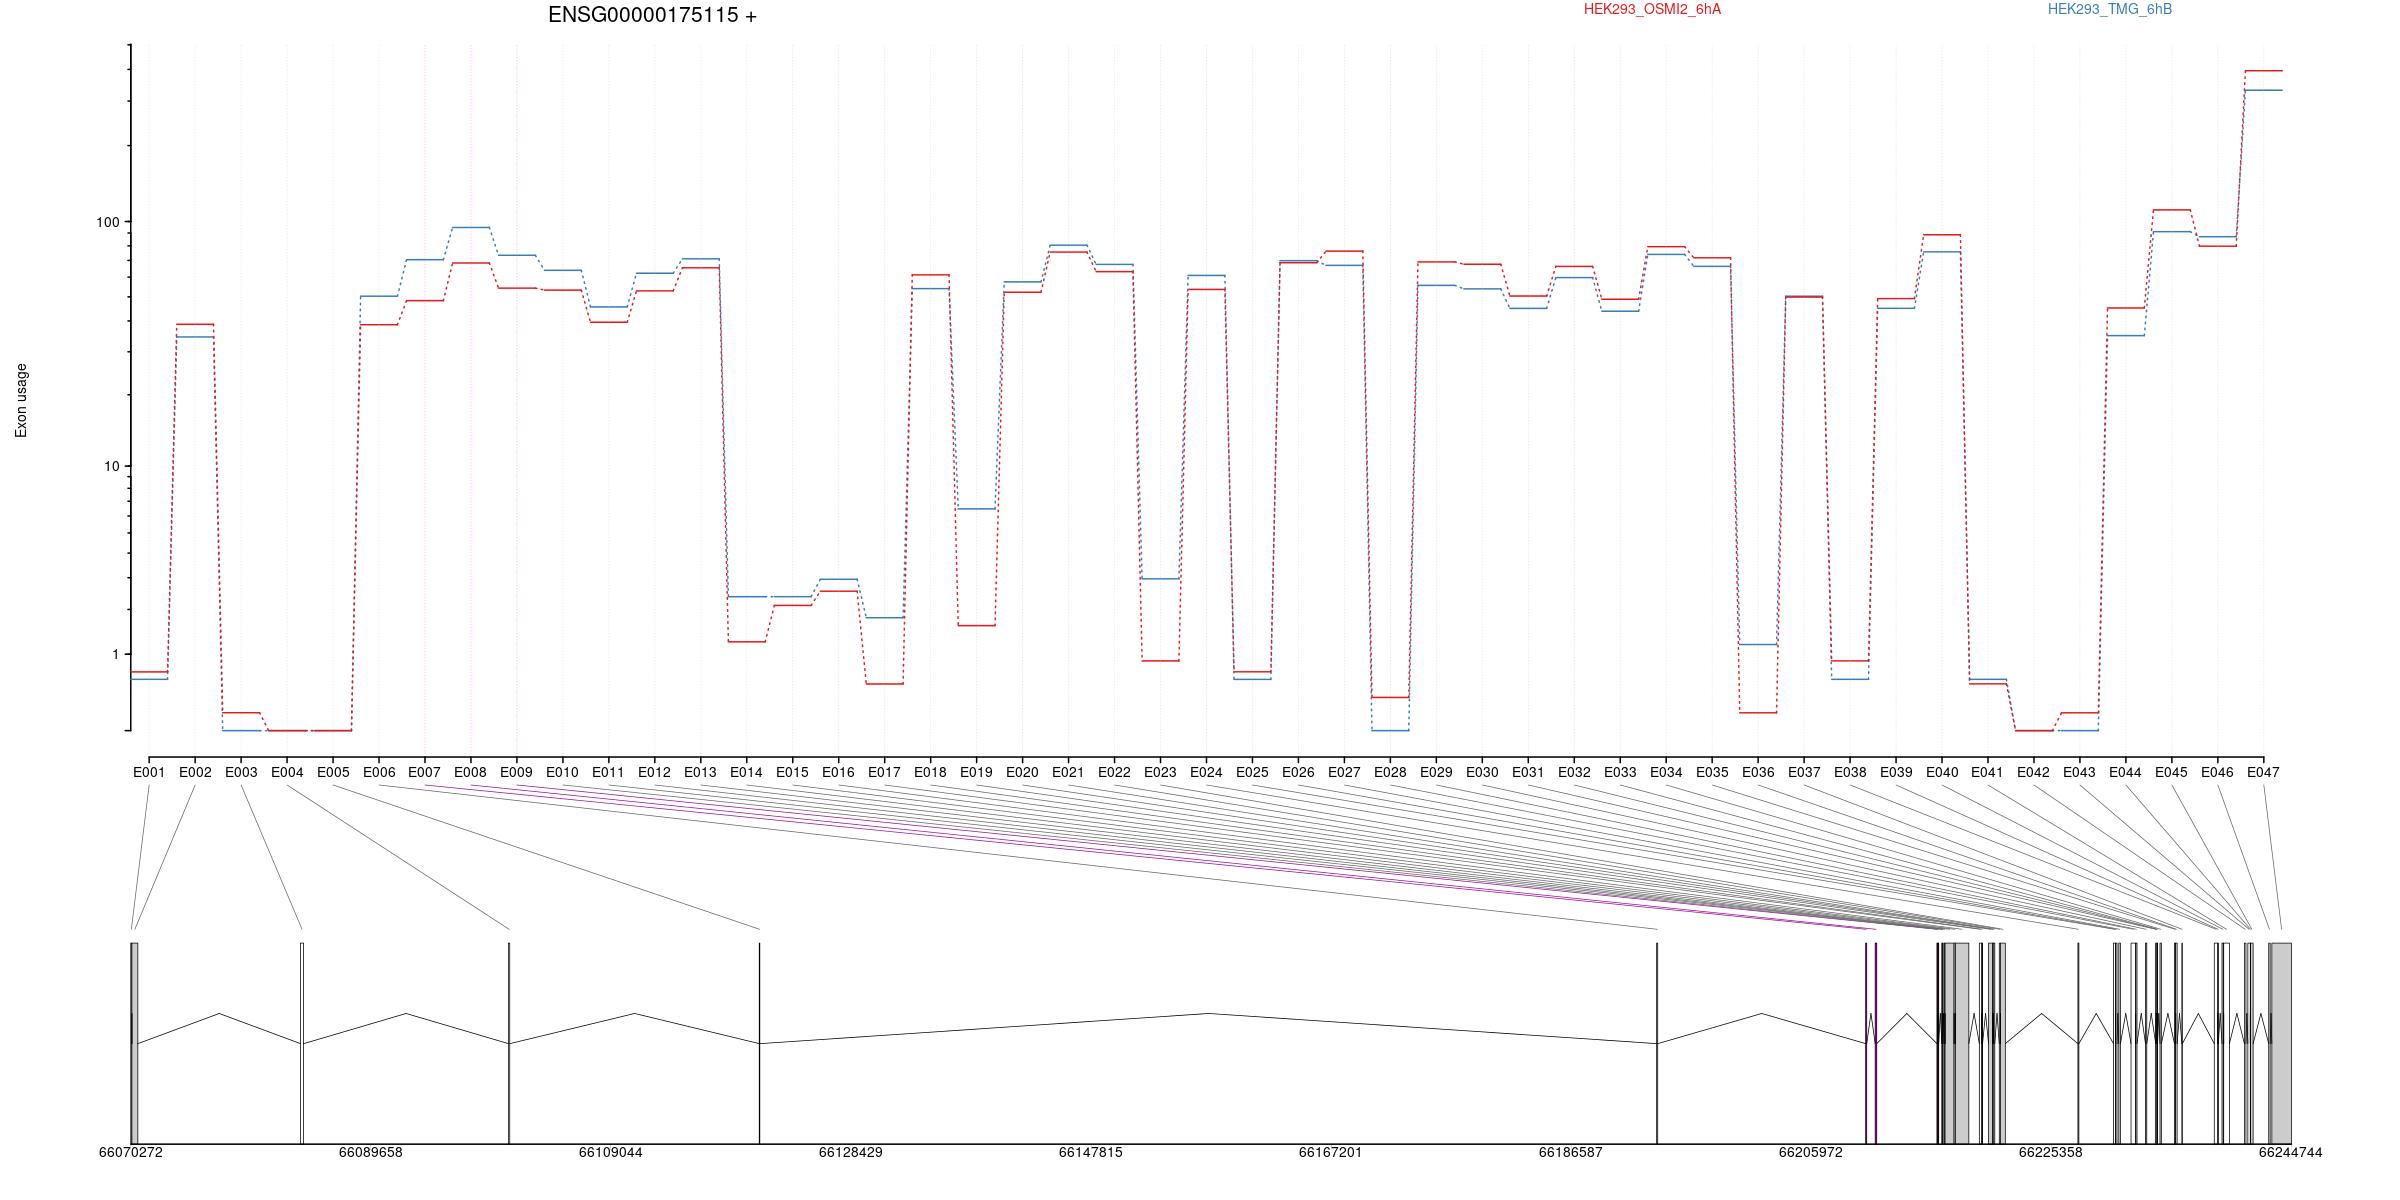Click exon label E019

tap(977, 772)
